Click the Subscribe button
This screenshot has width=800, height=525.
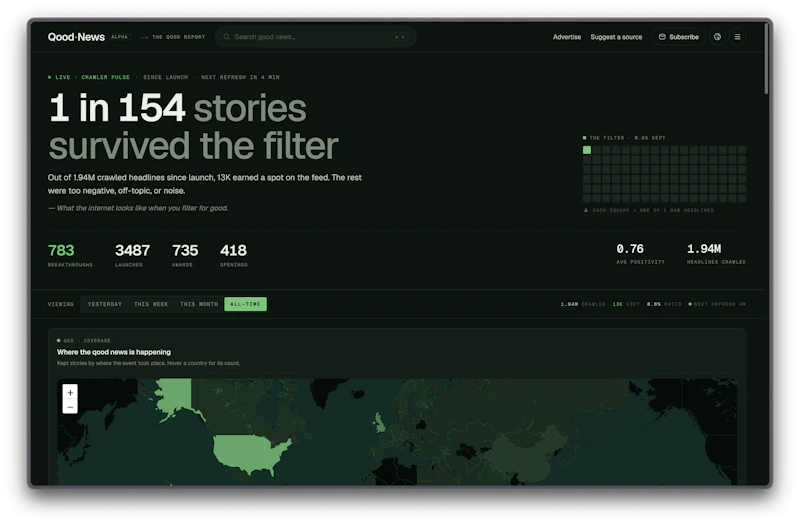click(679, 37)
